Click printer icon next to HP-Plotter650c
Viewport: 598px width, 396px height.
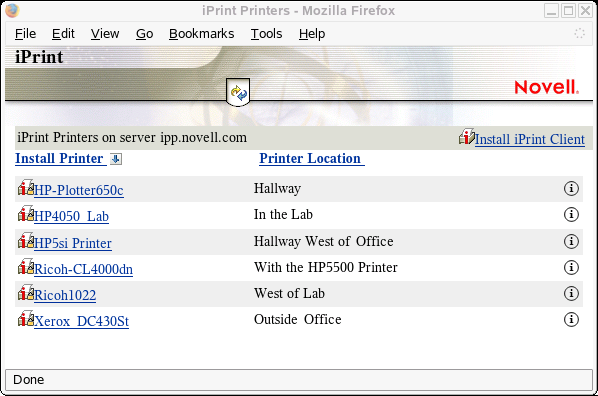(x=26, y=187)
